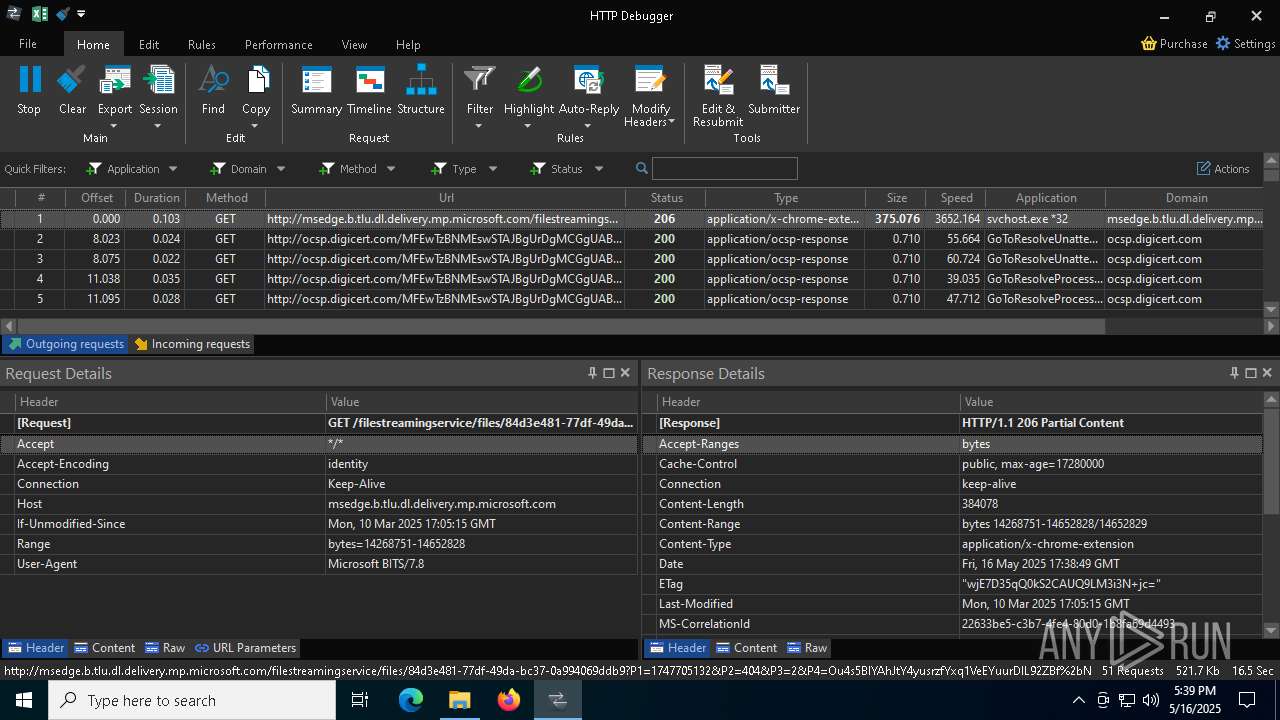
Task: Switch to the Edit ribbon tab
Action: coord(149,44)
